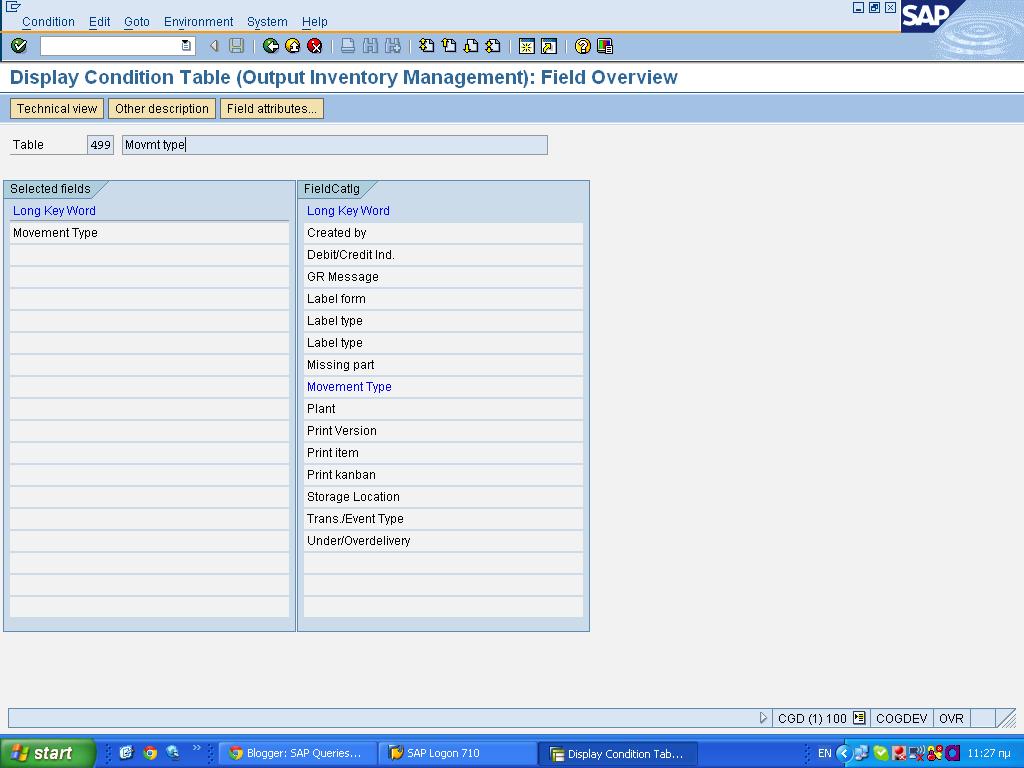This screenshot has width=1024, height=768.
Task: Open SAP Logon 710 taskbar window
Action: 458,753
